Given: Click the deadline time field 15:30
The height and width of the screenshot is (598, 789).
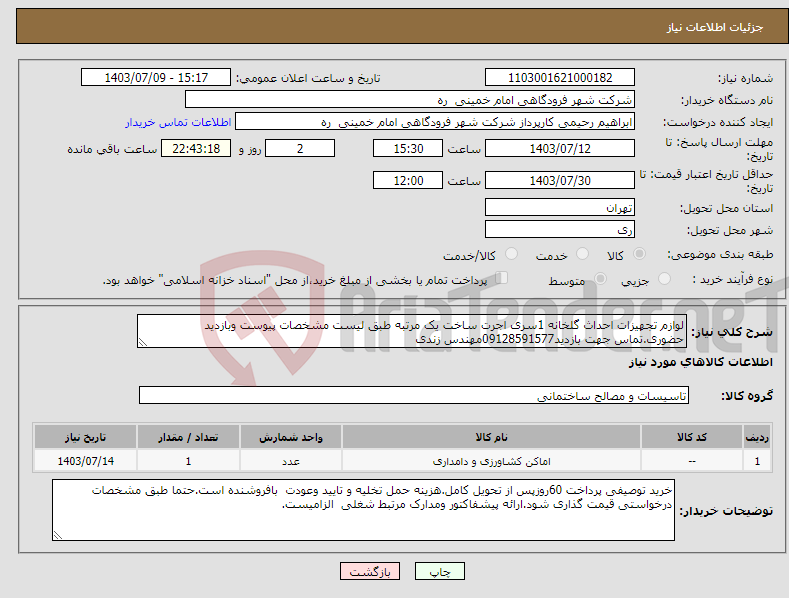Looking at the screenshot, I should click(408, 148).
